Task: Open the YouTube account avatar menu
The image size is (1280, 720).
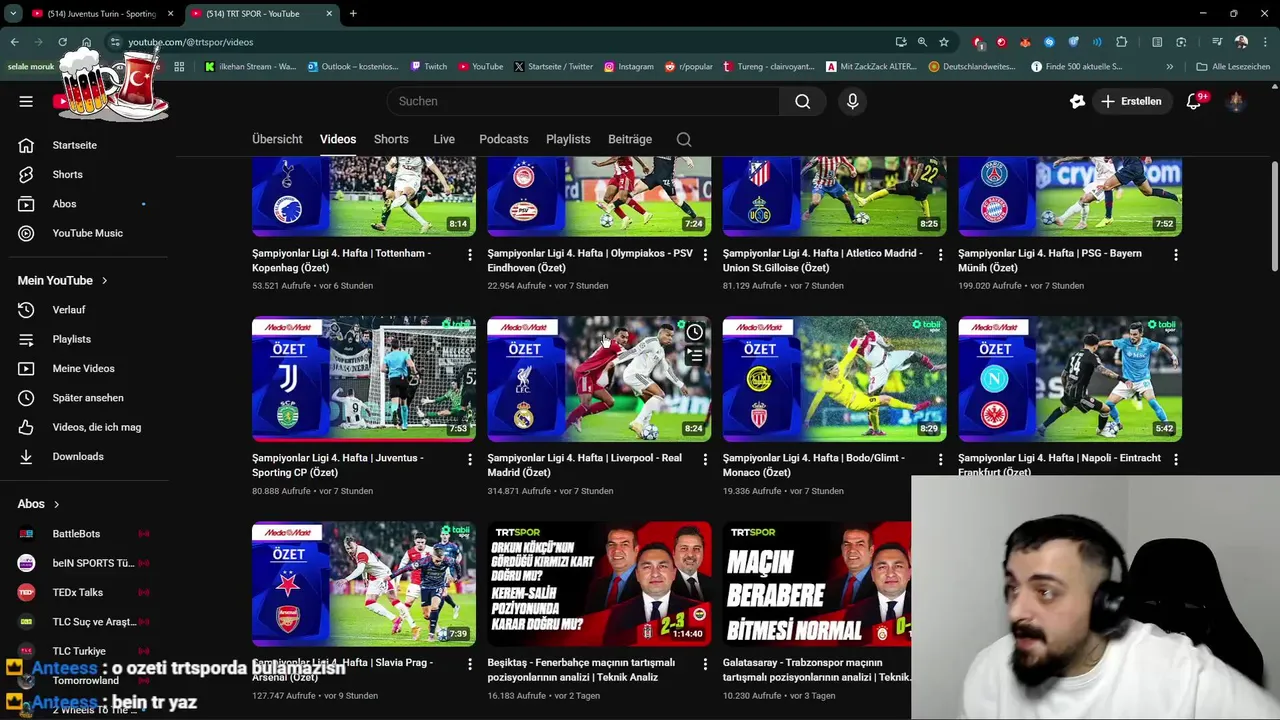Action: pyautogui.click(x=1236, y=101)
